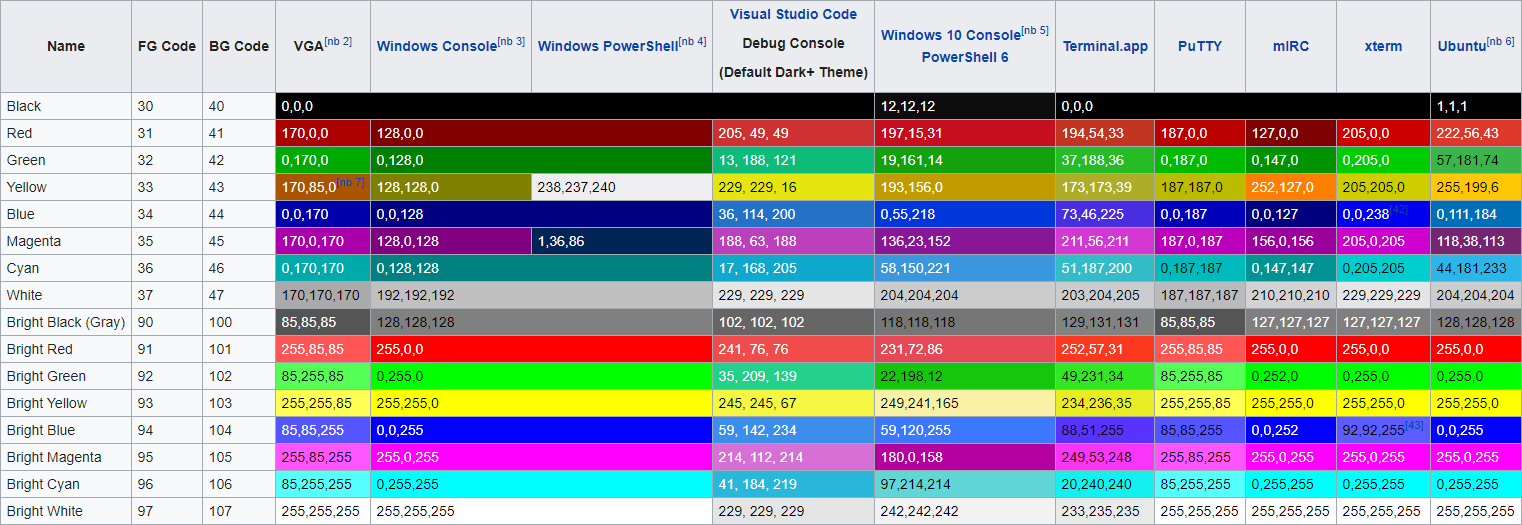
Task: Jump to footnote nb 5 reference
Action: click(x=1035, y=31)
